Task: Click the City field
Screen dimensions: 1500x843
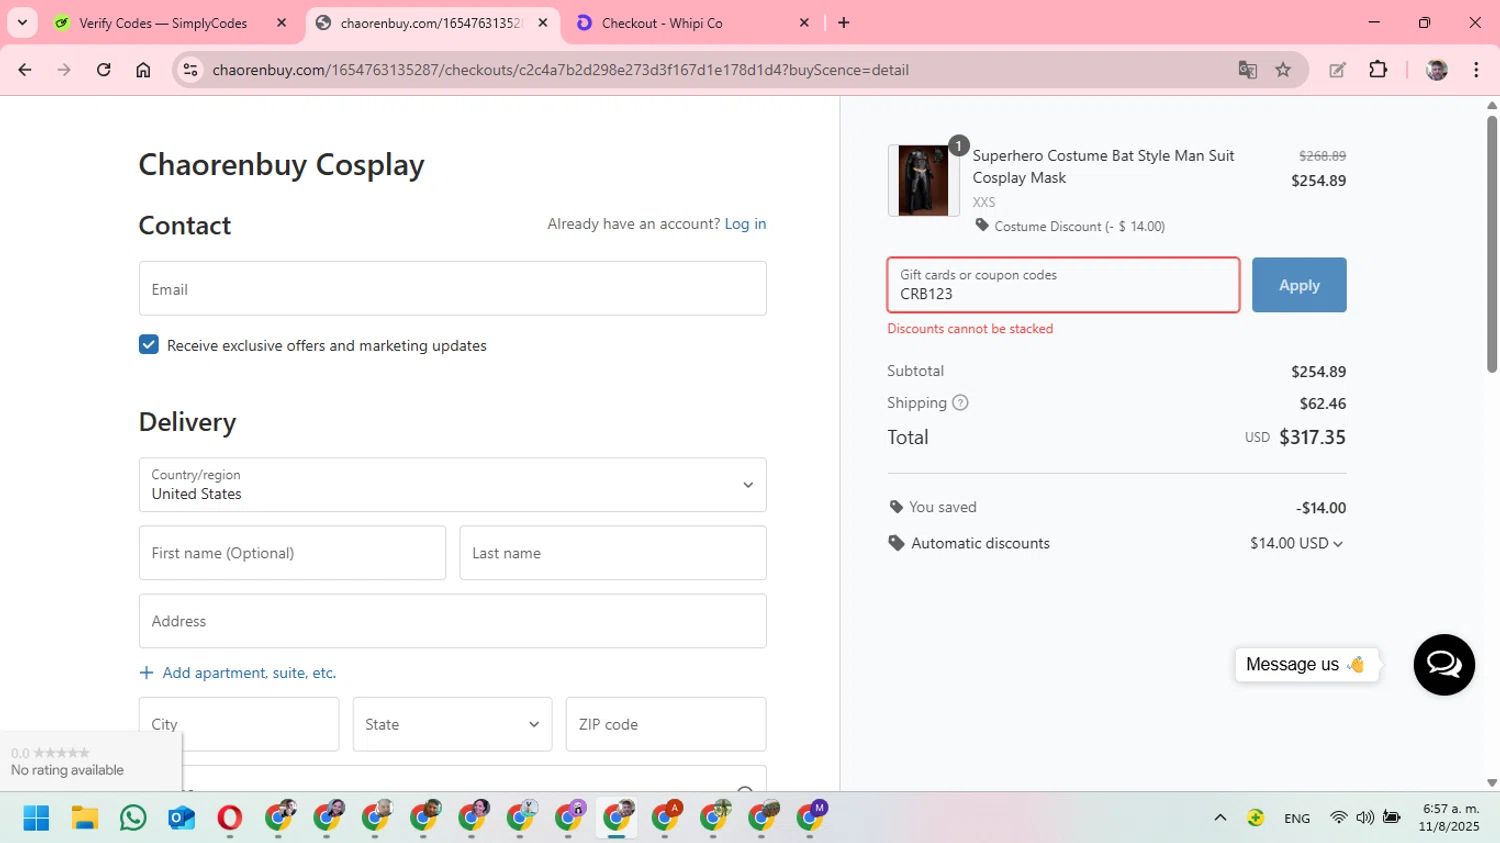Action: point(239,724)
